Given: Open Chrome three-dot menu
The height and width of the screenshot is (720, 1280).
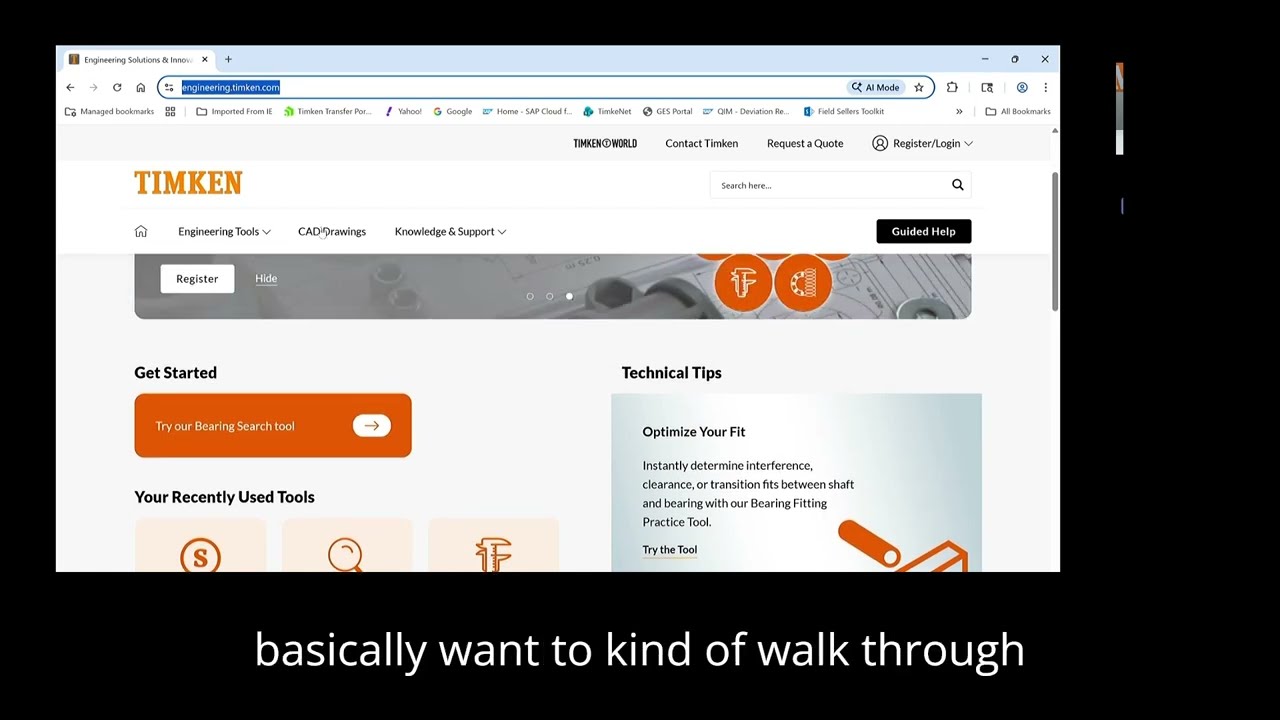Looking at the screenshot, I should pyautogui.click(x=1045, y=87).
